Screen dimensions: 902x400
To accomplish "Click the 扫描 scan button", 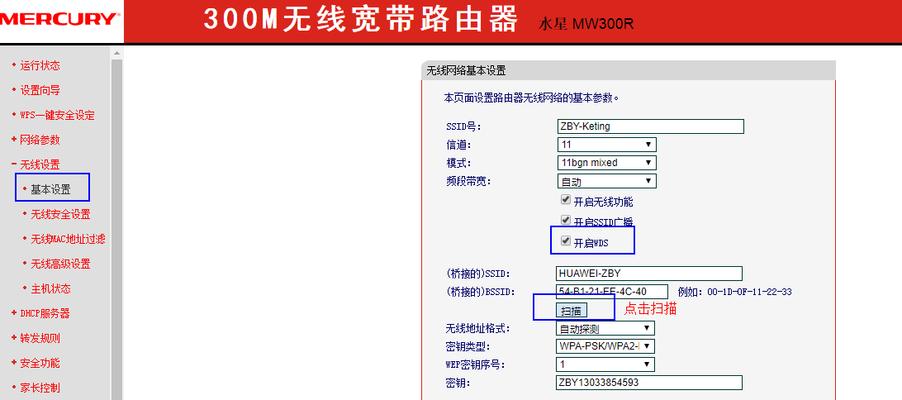I will click(x=571, y=311).
